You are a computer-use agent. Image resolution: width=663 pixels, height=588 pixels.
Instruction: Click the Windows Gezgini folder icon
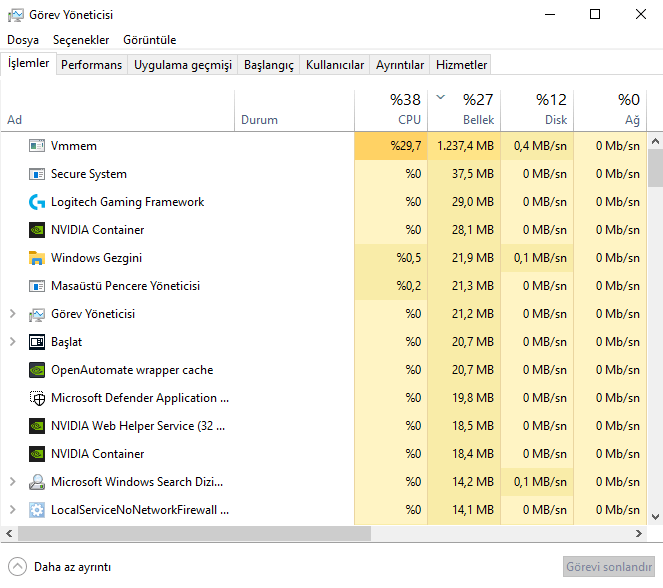[37, 258]
